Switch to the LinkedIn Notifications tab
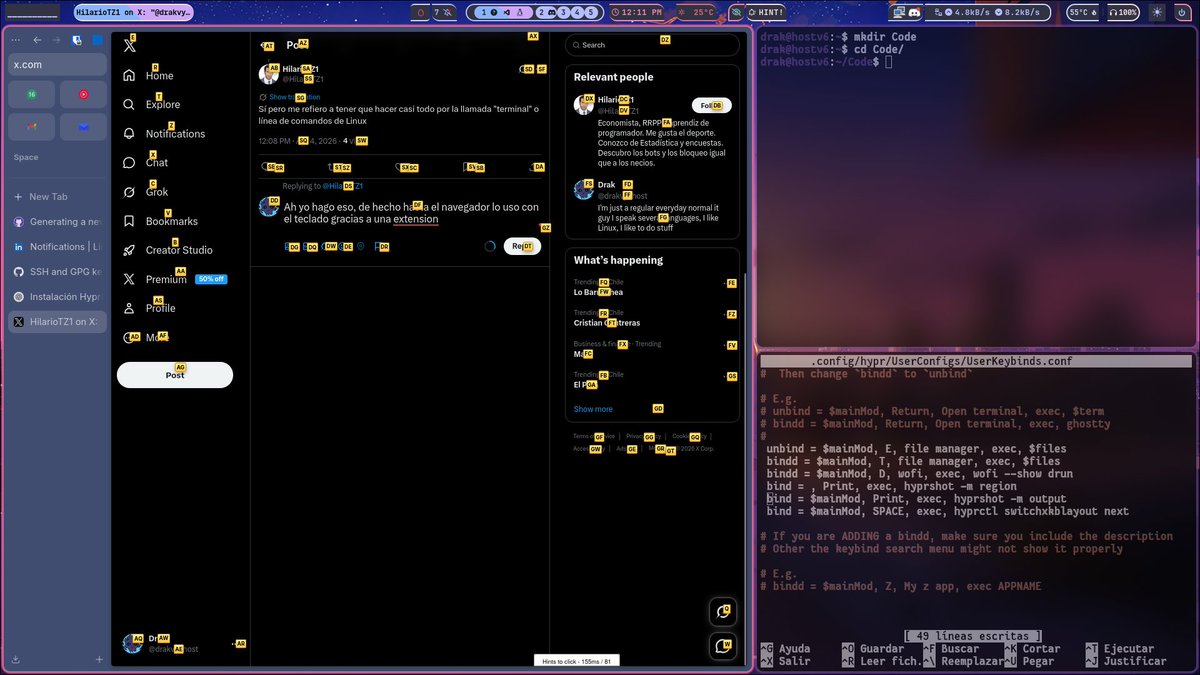The height and width of the screenshot is (675, 1200). coord(57,247)
